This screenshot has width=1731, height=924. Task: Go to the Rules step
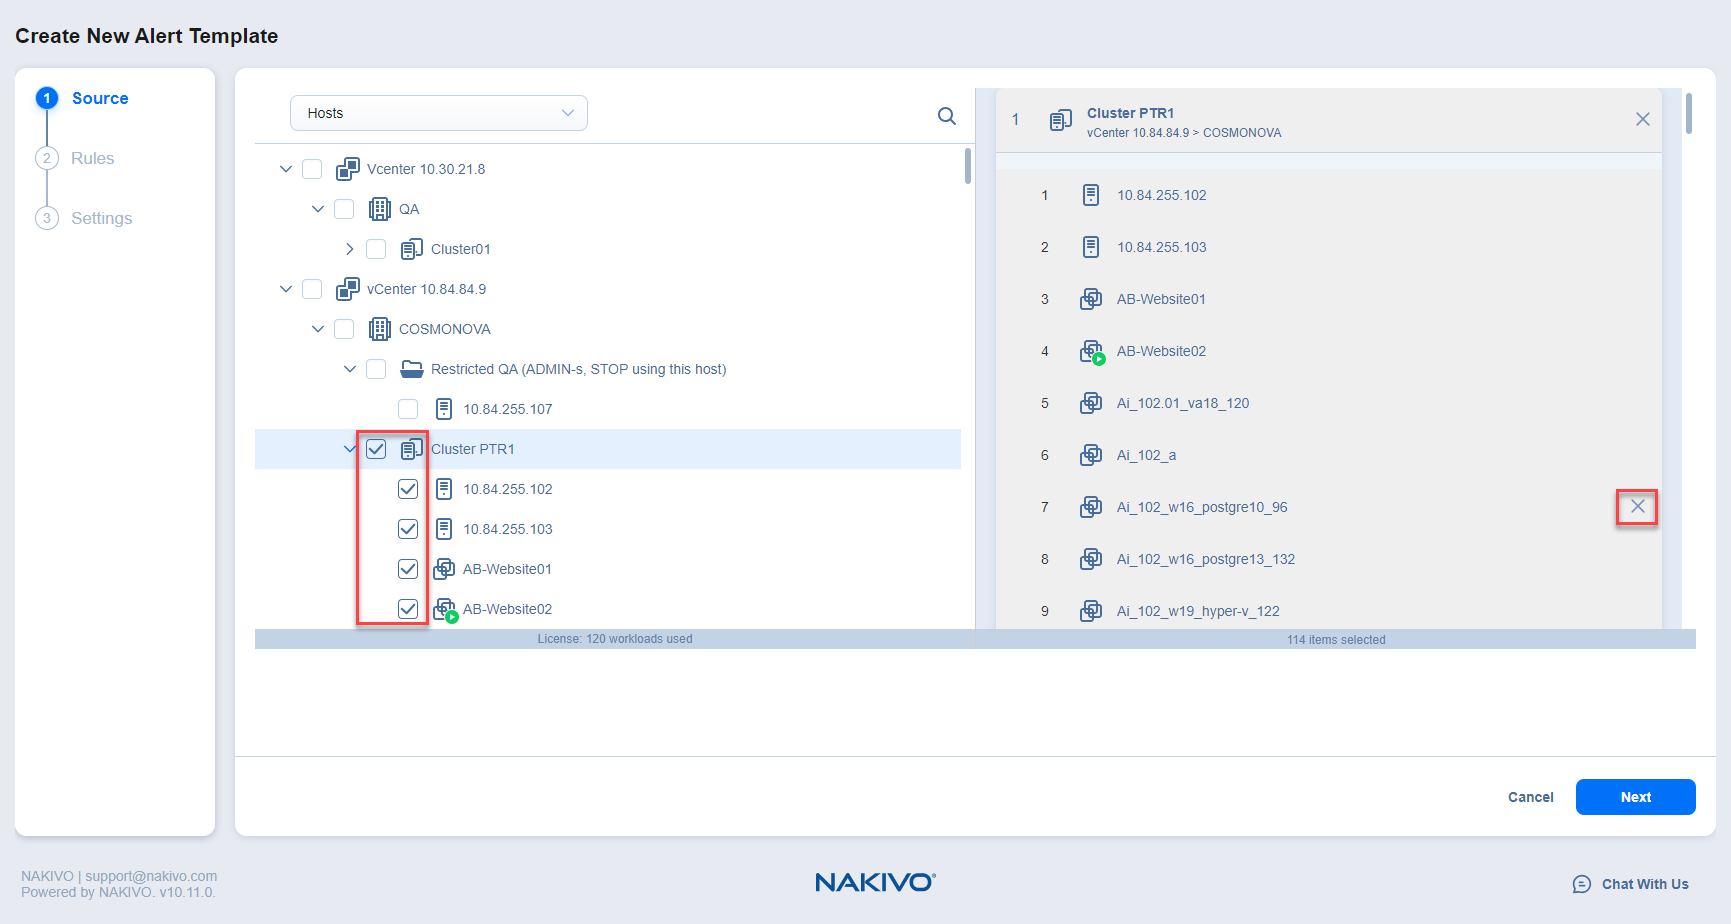click(92, 158)
